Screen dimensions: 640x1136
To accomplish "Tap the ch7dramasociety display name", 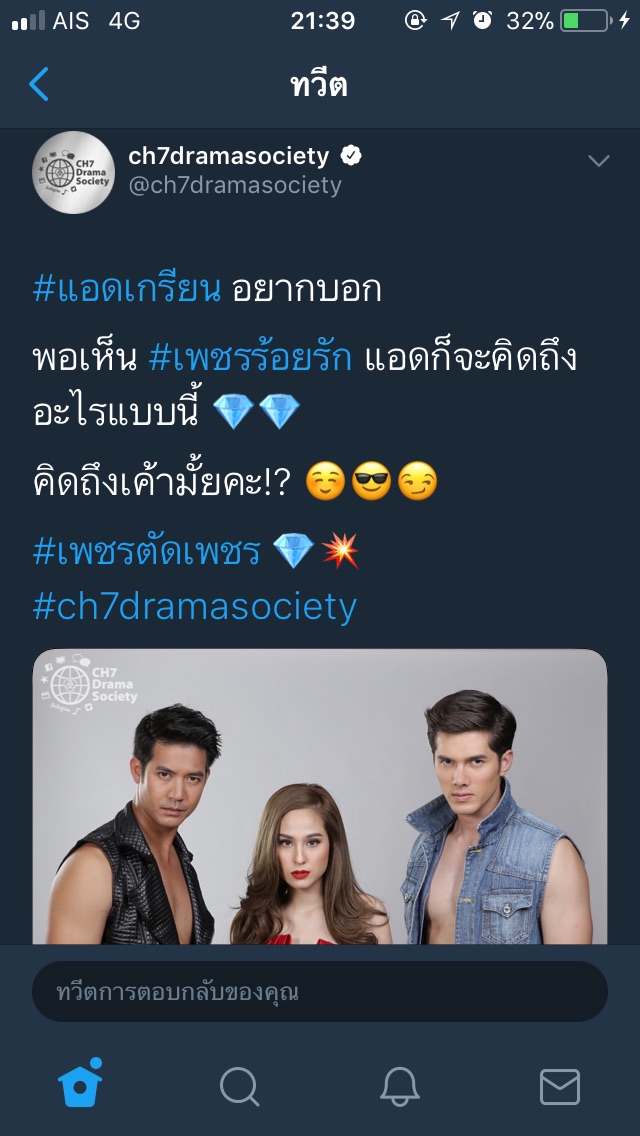I will 228,155.
